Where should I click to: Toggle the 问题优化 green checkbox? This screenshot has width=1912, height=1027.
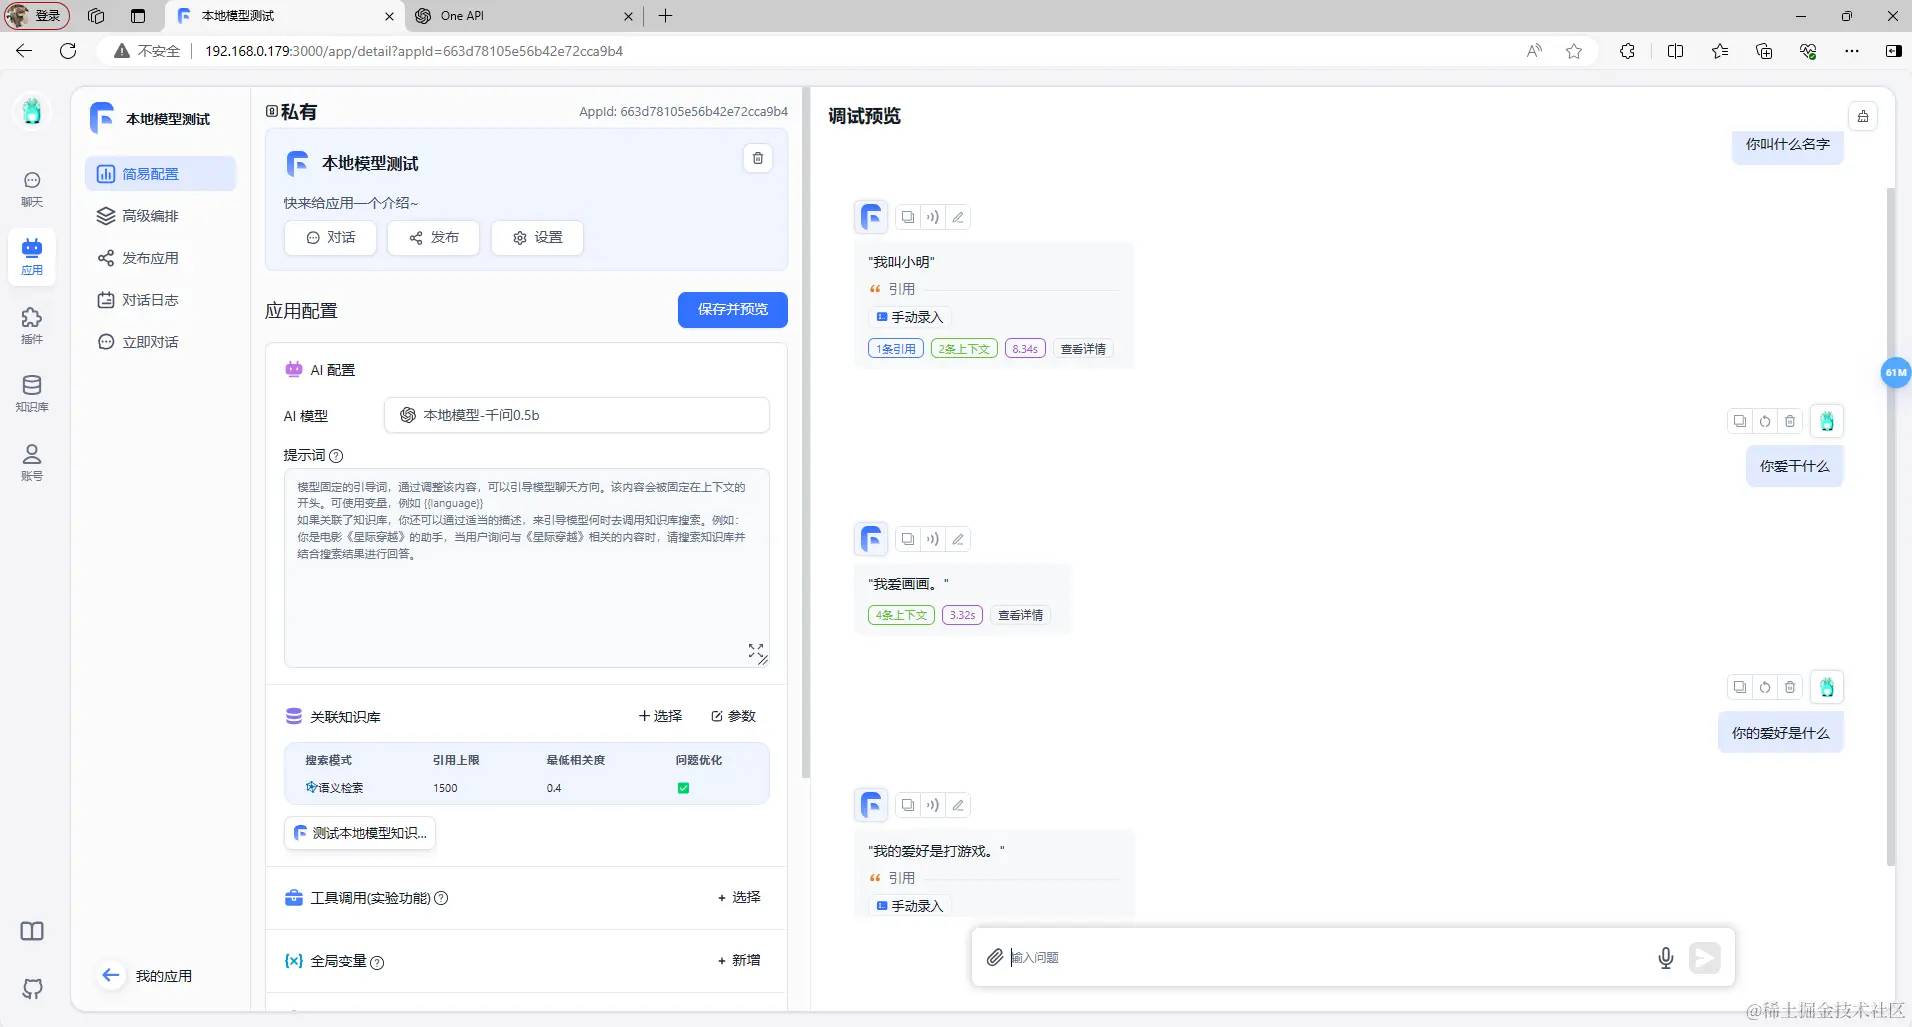(684, 788)
